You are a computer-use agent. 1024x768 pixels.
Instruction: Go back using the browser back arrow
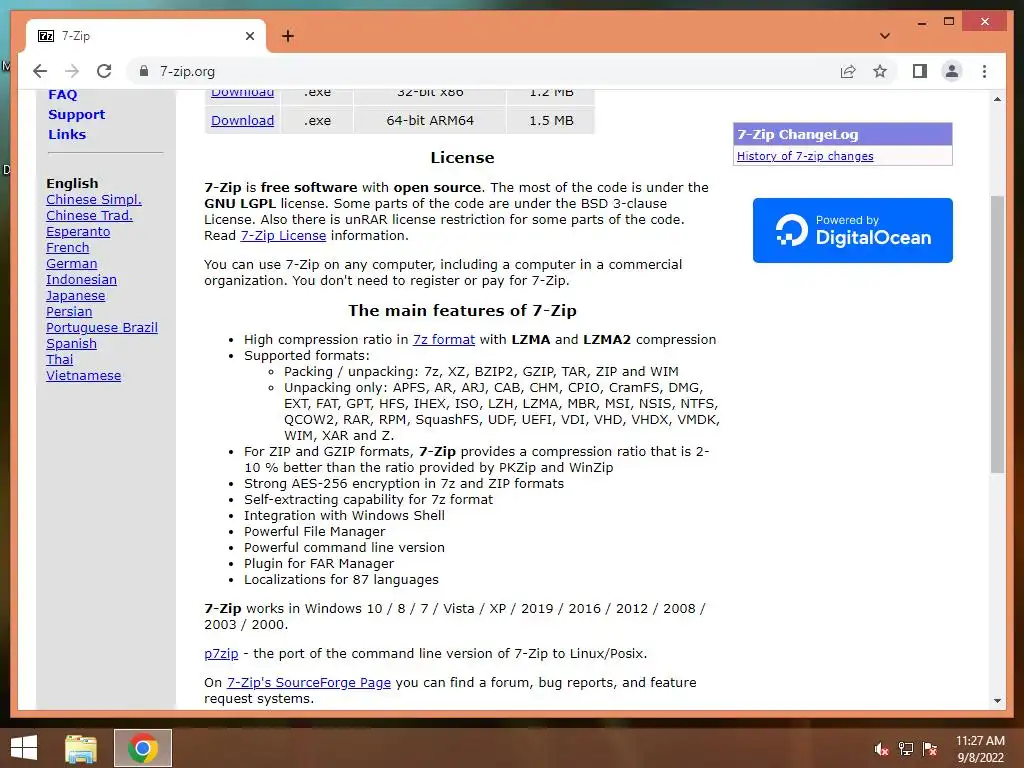pos(40,71)
